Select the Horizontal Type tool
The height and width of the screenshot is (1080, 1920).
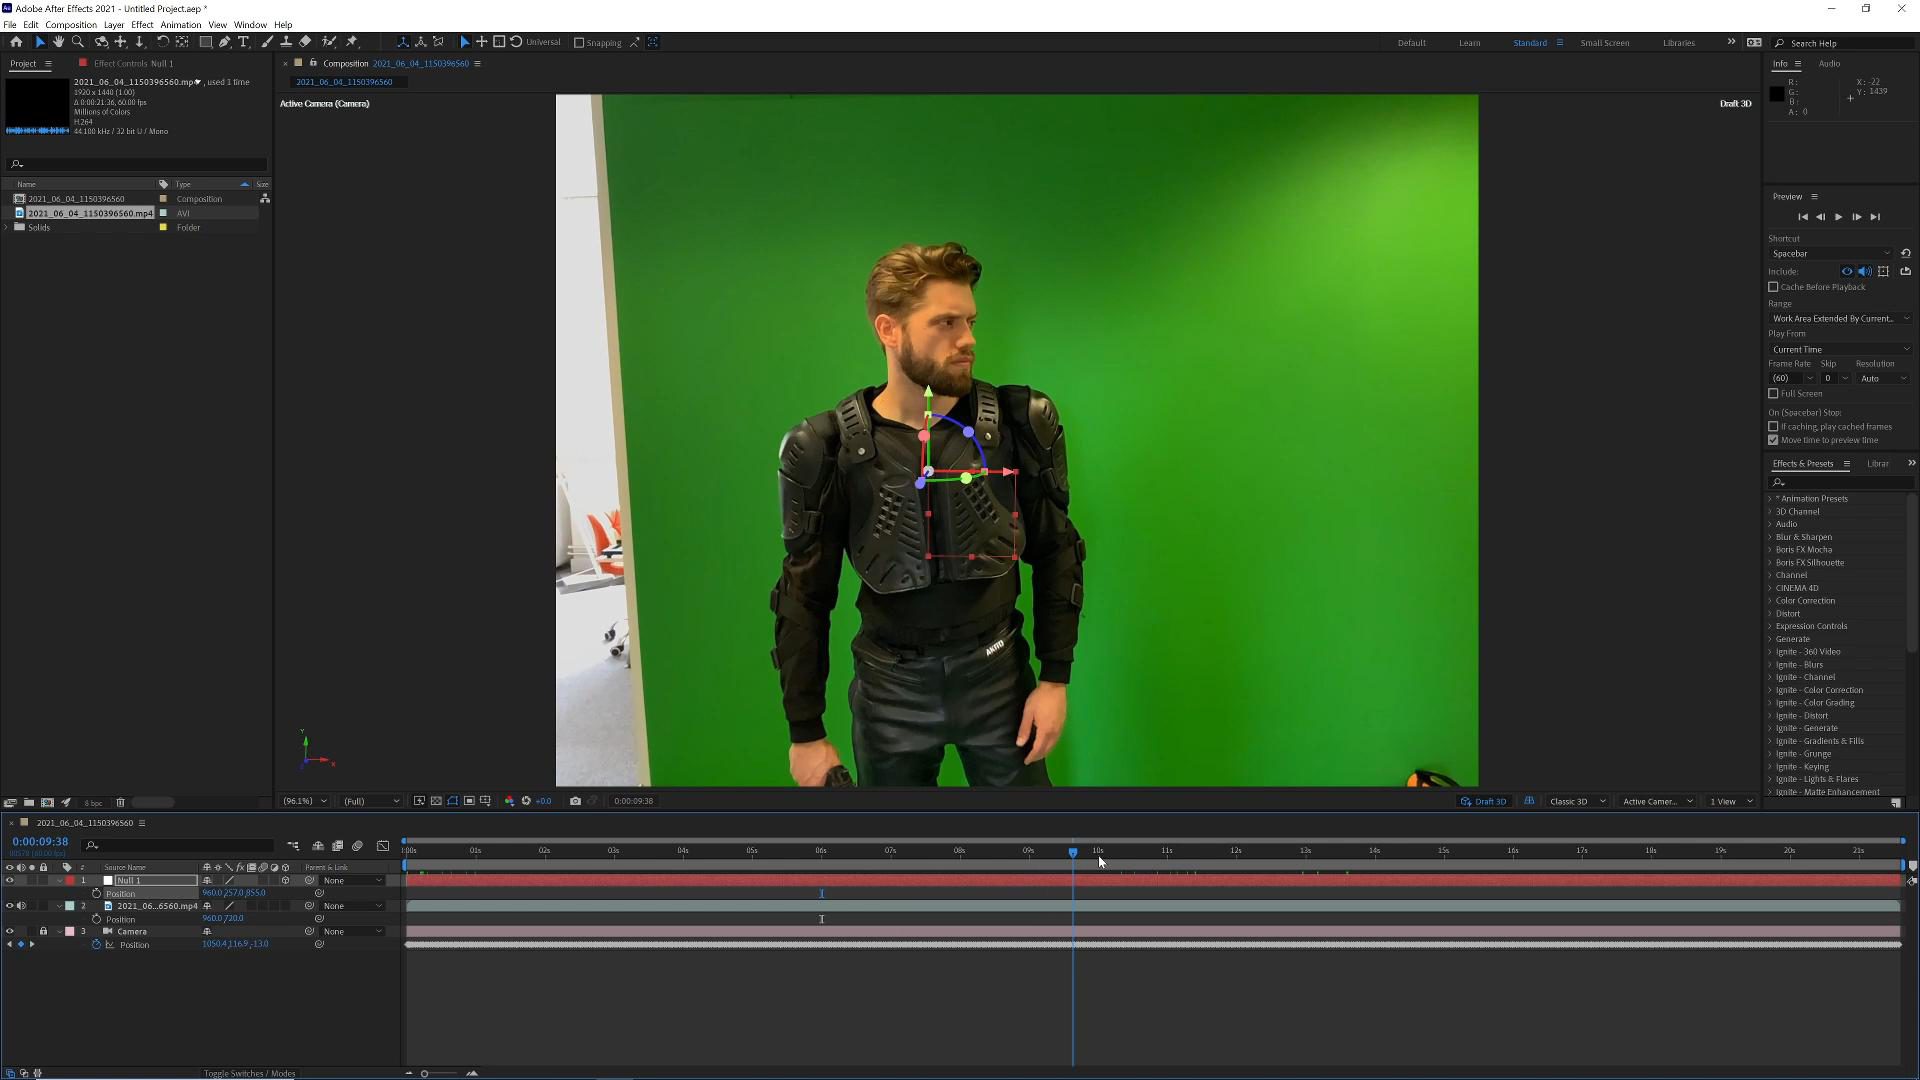pyautogui.click(x=243, y=42)
